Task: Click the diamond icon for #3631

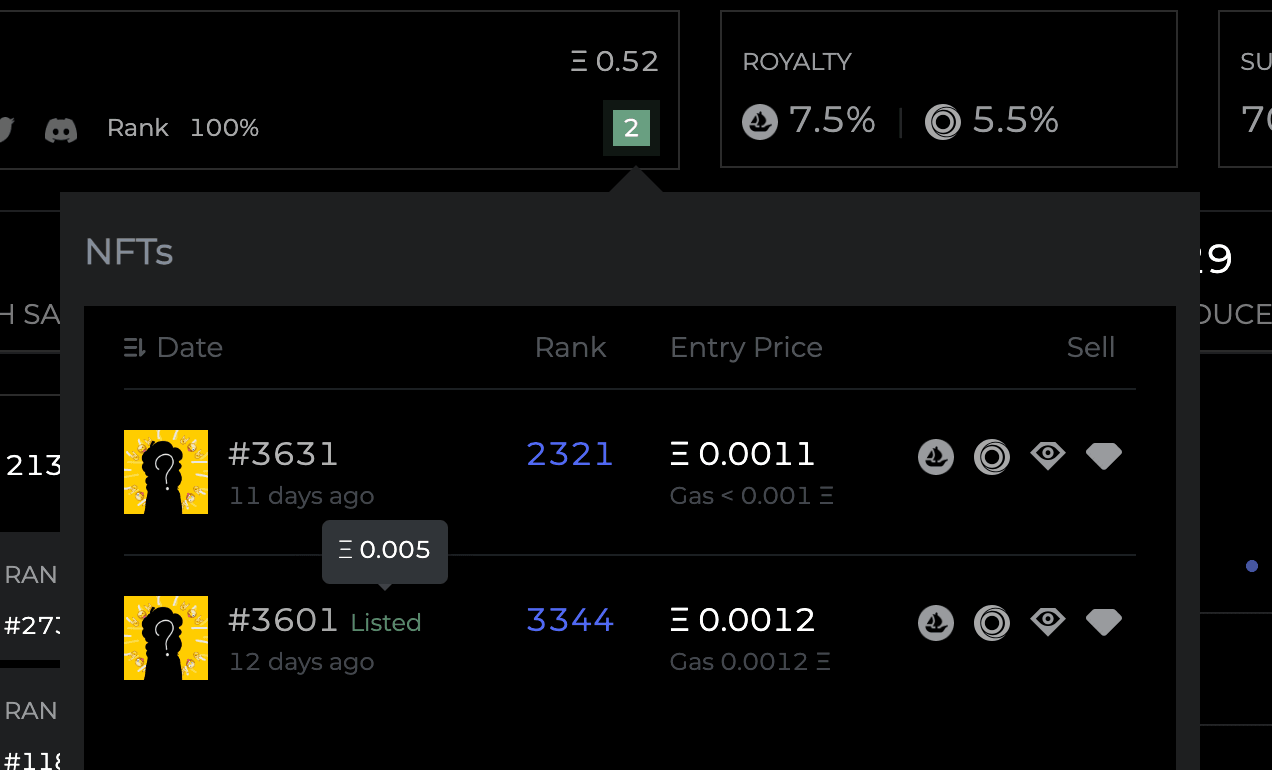Action: [1104, 456]
